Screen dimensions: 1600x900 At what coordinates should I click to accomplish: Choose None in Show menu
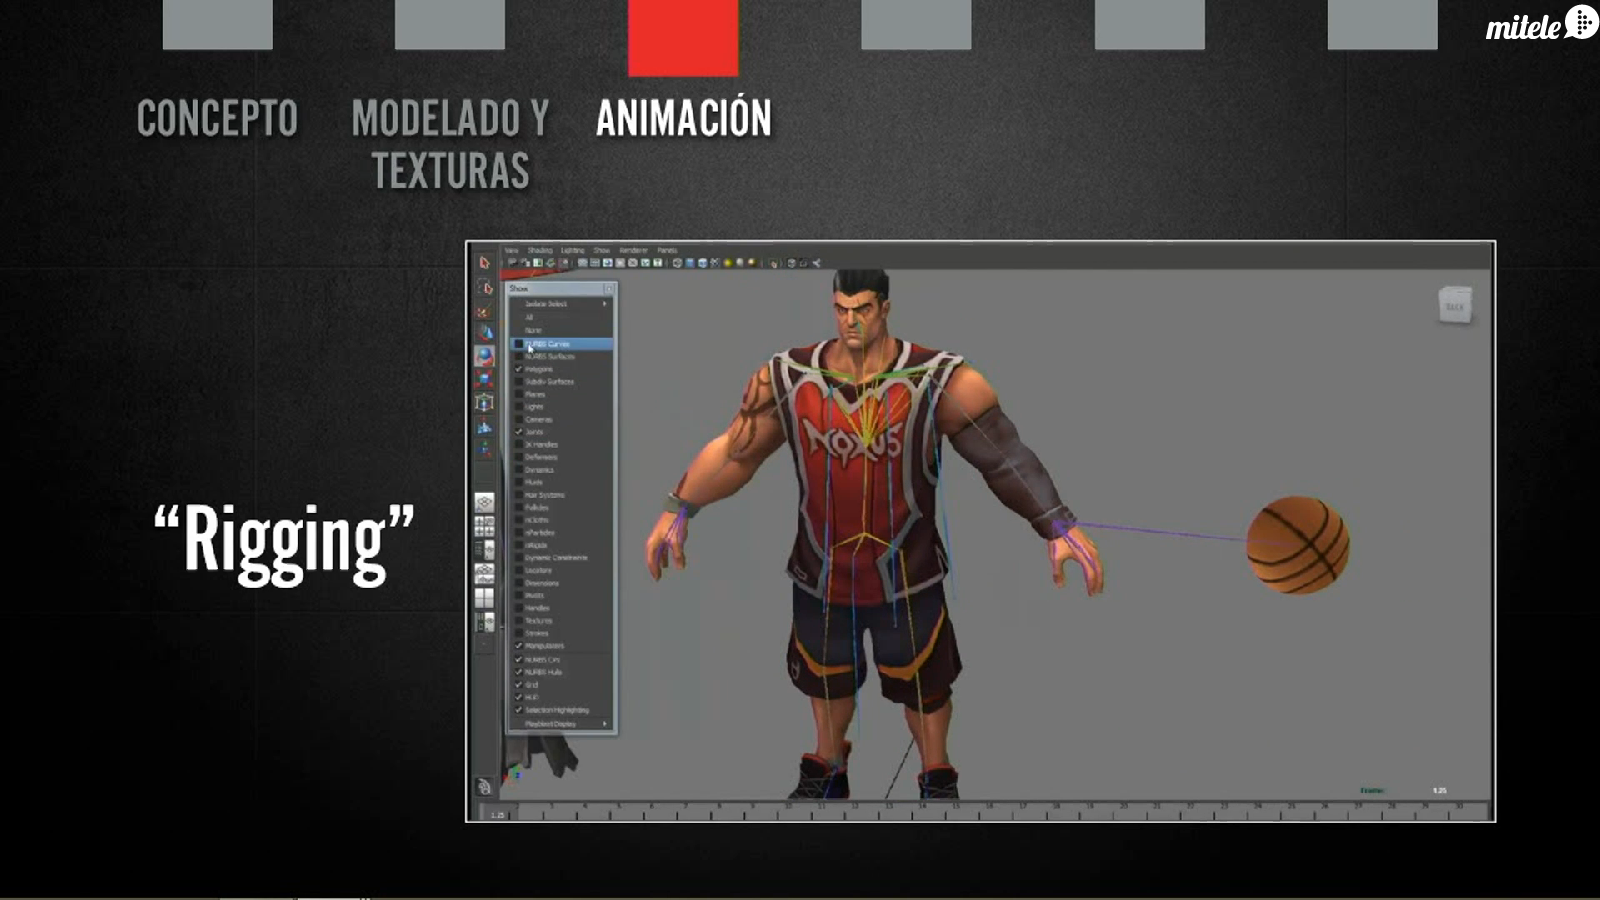click(561, 330)
